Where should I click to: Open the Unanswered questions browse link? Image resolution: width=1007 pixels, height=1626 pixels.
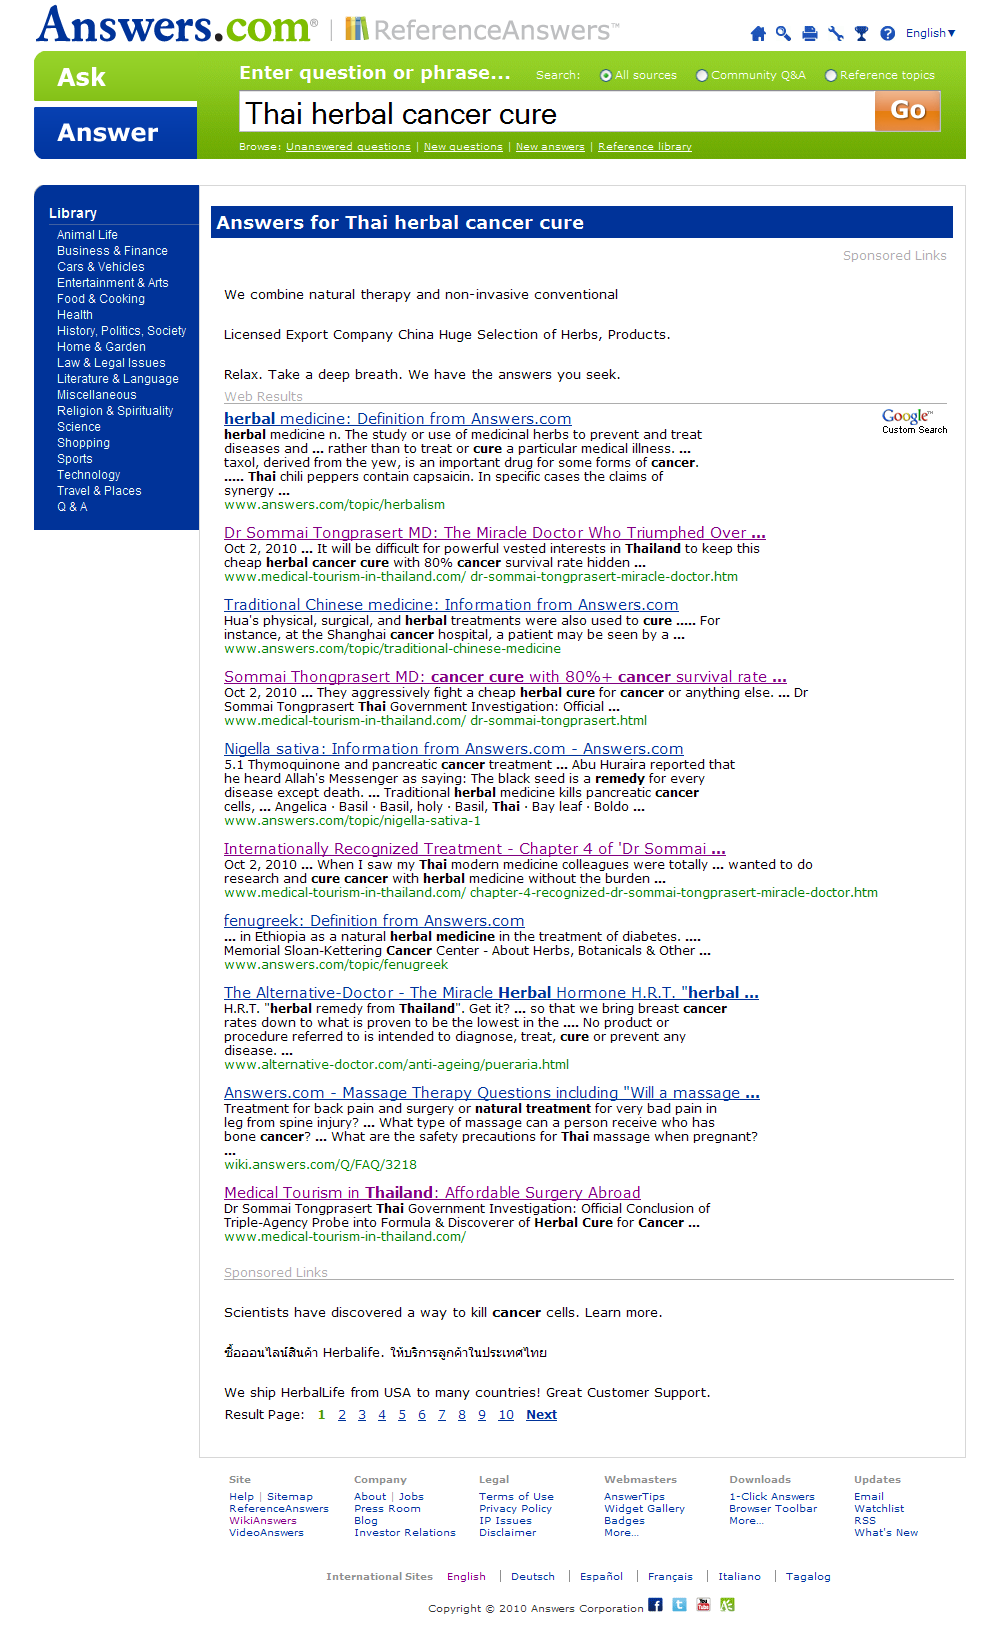[x=348, y=147]
